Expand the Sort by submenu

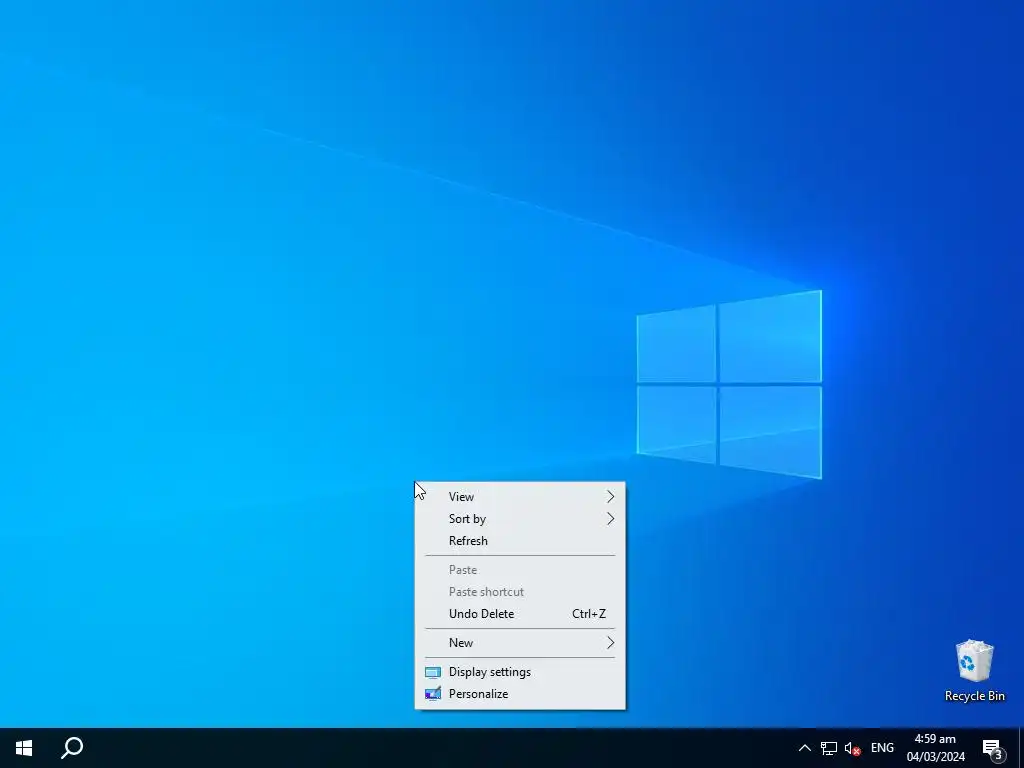click(x=520, y=519)
